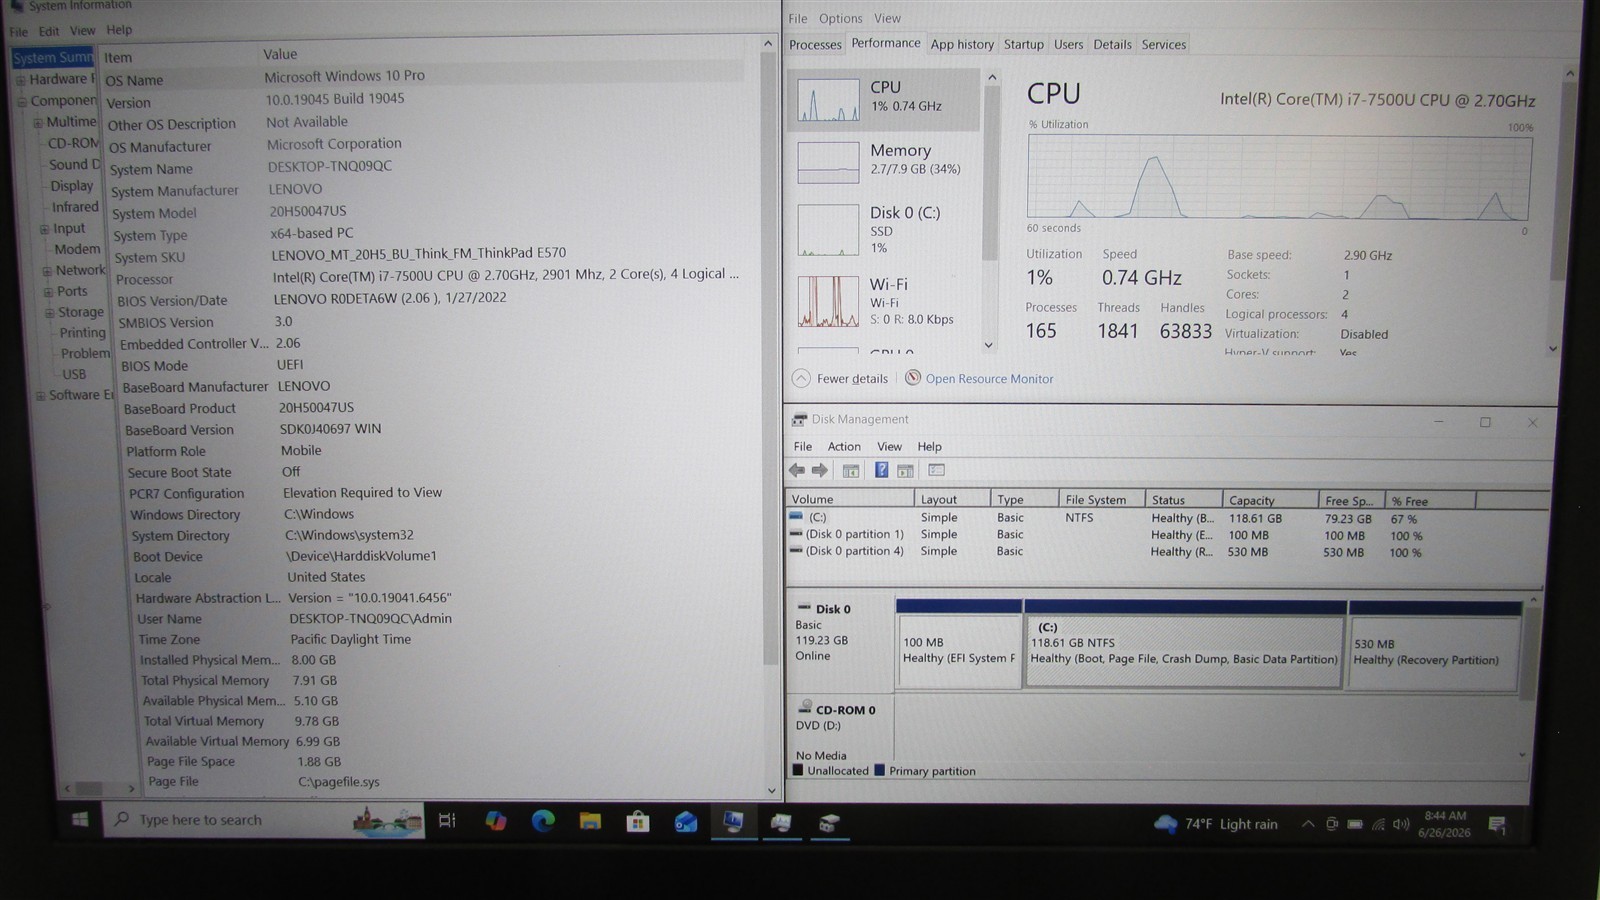Select System Summary in the tree
Image resolution: width=1600 pixels, height=900 pixels.
pos(54,57)
